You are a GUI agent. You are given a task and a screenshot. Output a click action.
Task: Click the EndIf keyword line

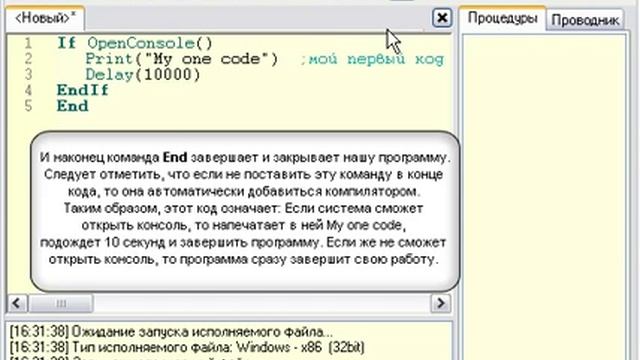[x=83, y=90]
